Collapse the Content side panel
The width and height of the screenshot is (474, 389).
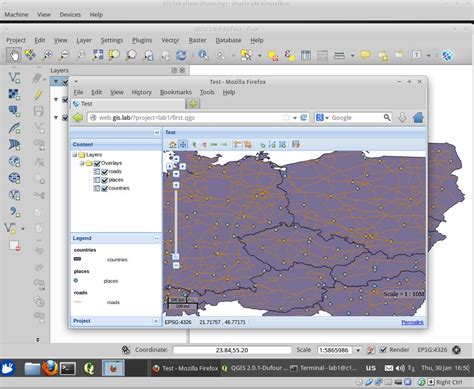pyautogui.click(x=157, y=132)
